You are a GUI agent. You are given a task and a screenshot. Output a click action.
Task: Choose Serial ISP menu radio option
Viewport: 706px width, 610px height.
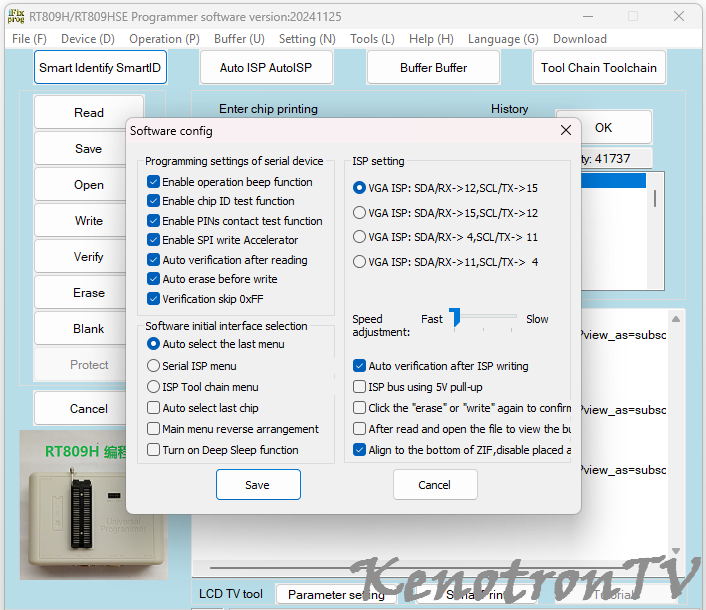pyautogui.click(x=153, y=366)
